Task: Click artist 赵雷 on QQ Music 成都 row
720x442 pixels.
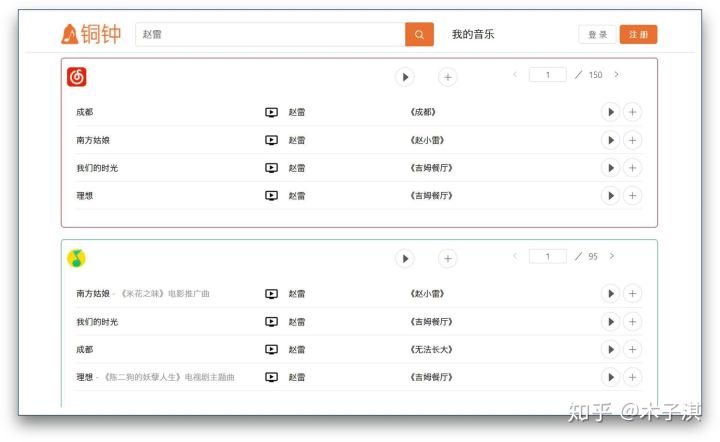Action: (297, 349)
